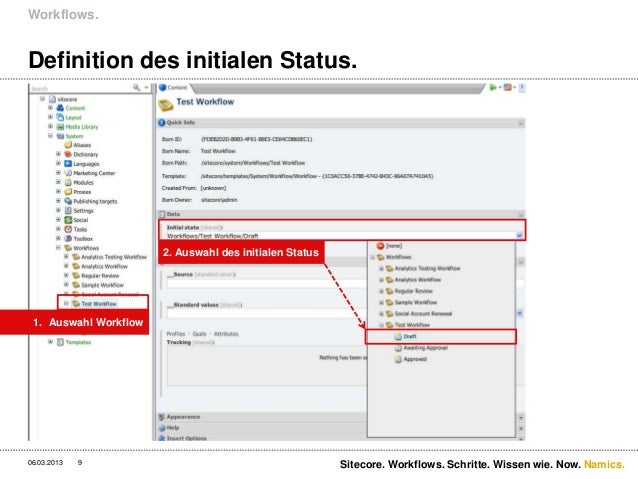Expand the Content tree node

[x=50, y=108]
